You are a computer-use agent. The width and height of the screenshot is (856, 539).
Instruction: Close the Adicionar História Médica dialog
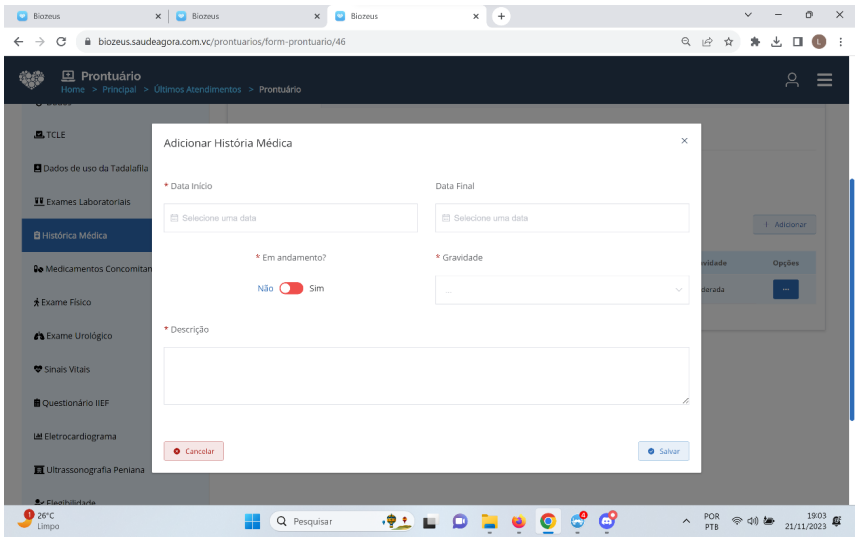coord(684,141)
